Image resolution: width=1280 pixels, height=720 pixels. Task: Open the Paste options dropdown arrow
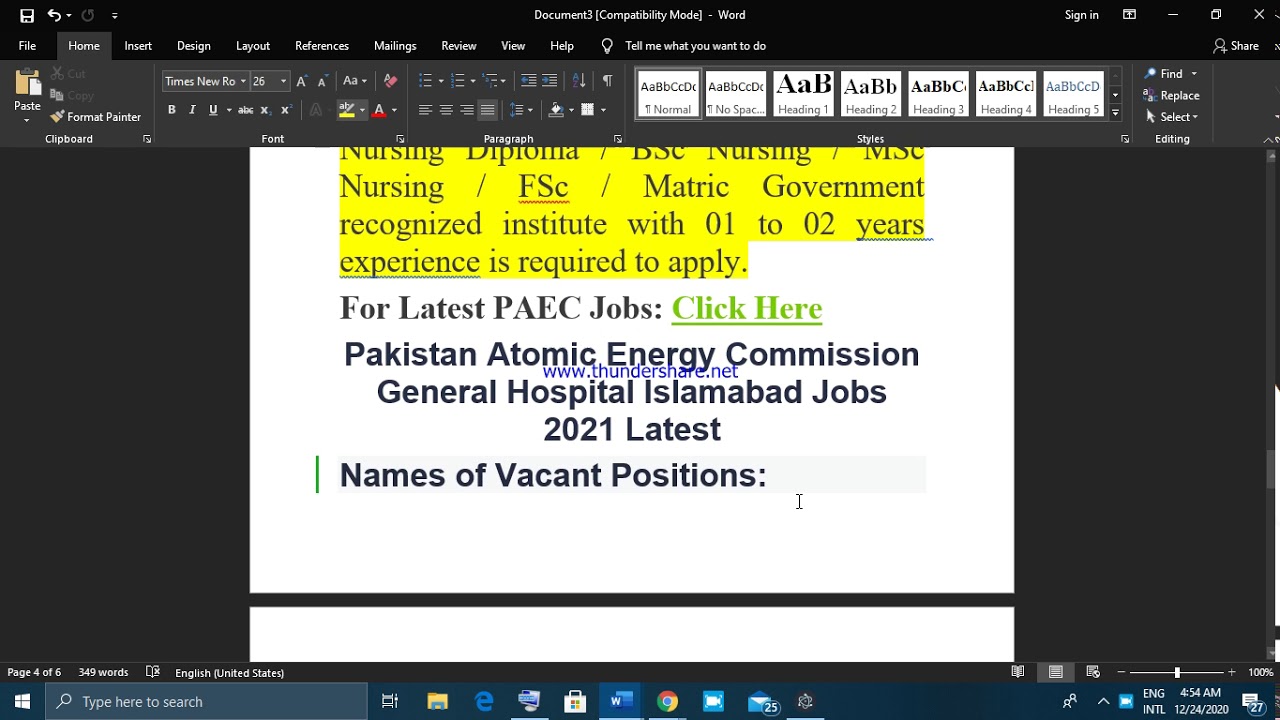click(27, 120)
